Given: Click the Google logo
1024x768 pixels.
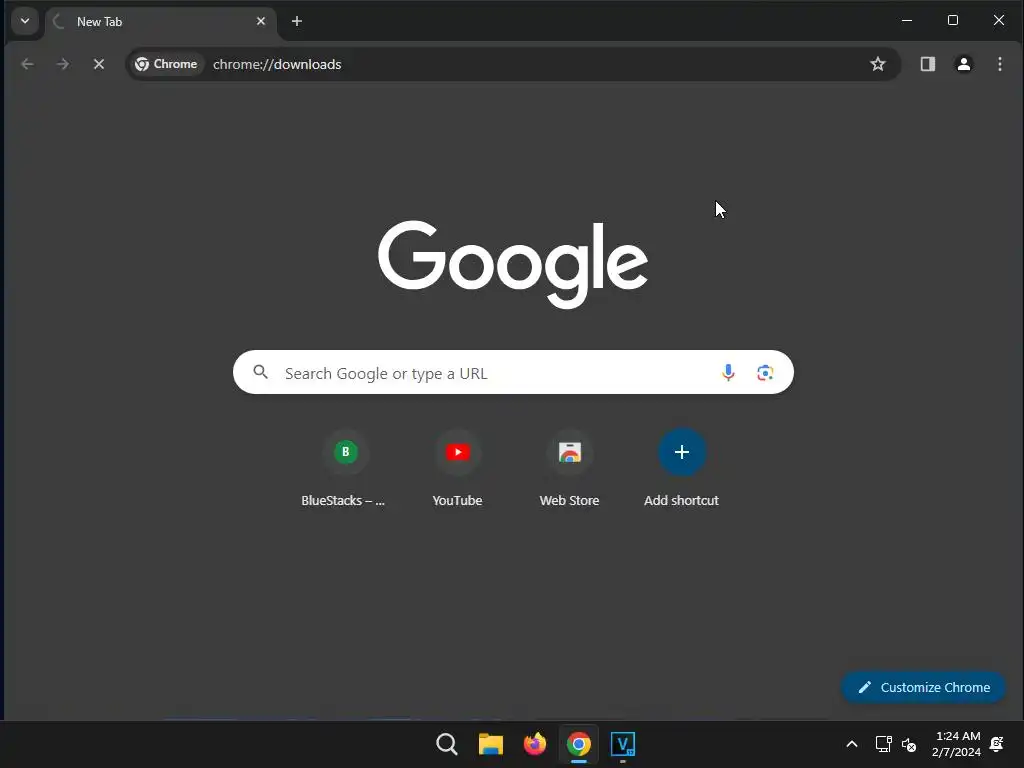Looking at the screenshot, I should [513, 264].
